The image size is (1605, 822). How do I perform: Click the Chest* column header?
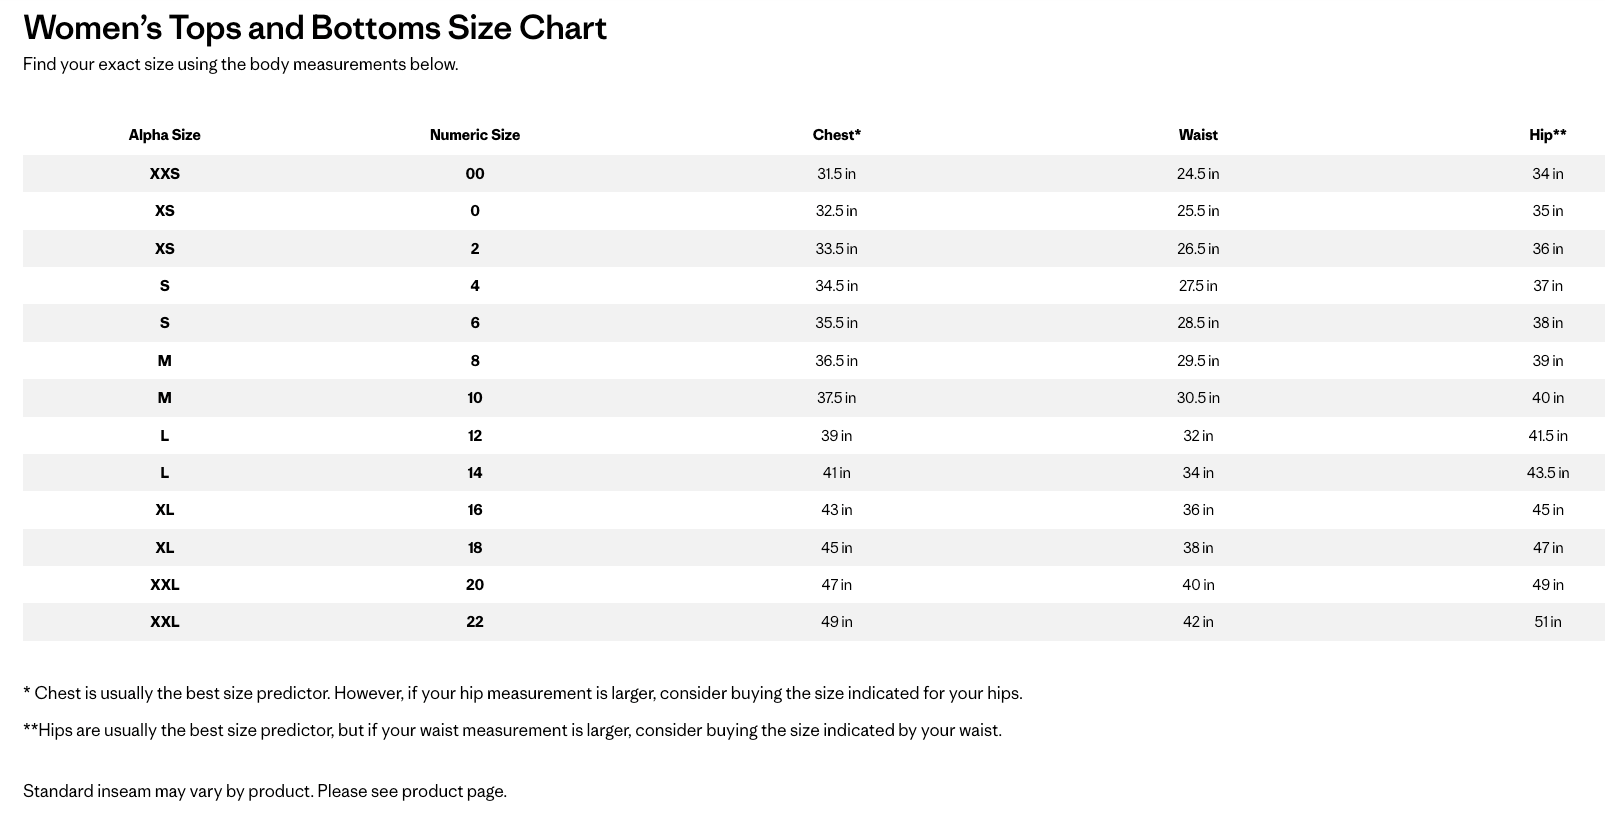tap(836, 135)
